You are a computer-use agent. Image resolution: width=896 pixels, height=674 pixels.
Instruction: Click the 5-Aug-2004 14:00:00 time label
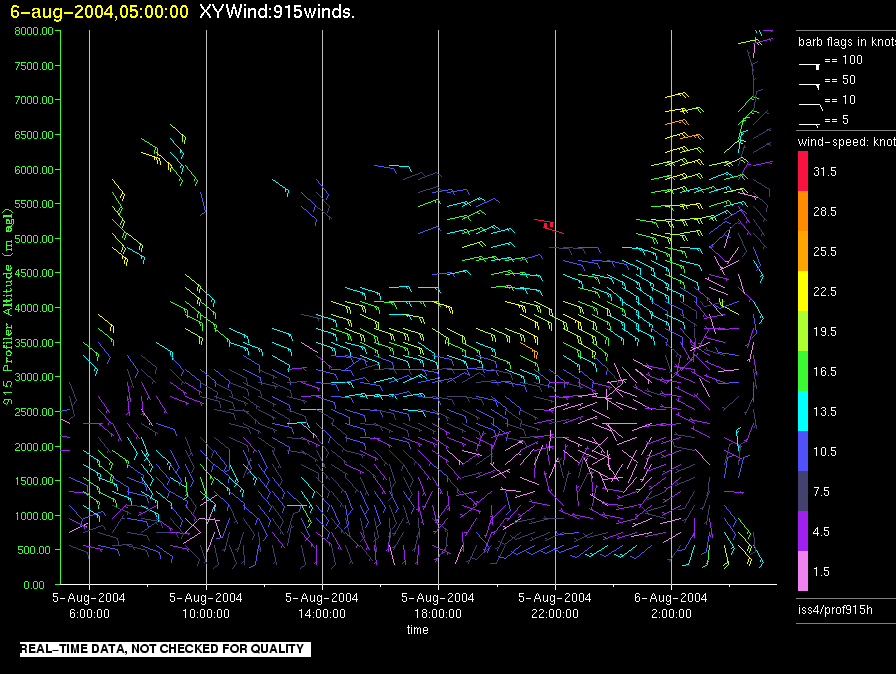(322, 605)
